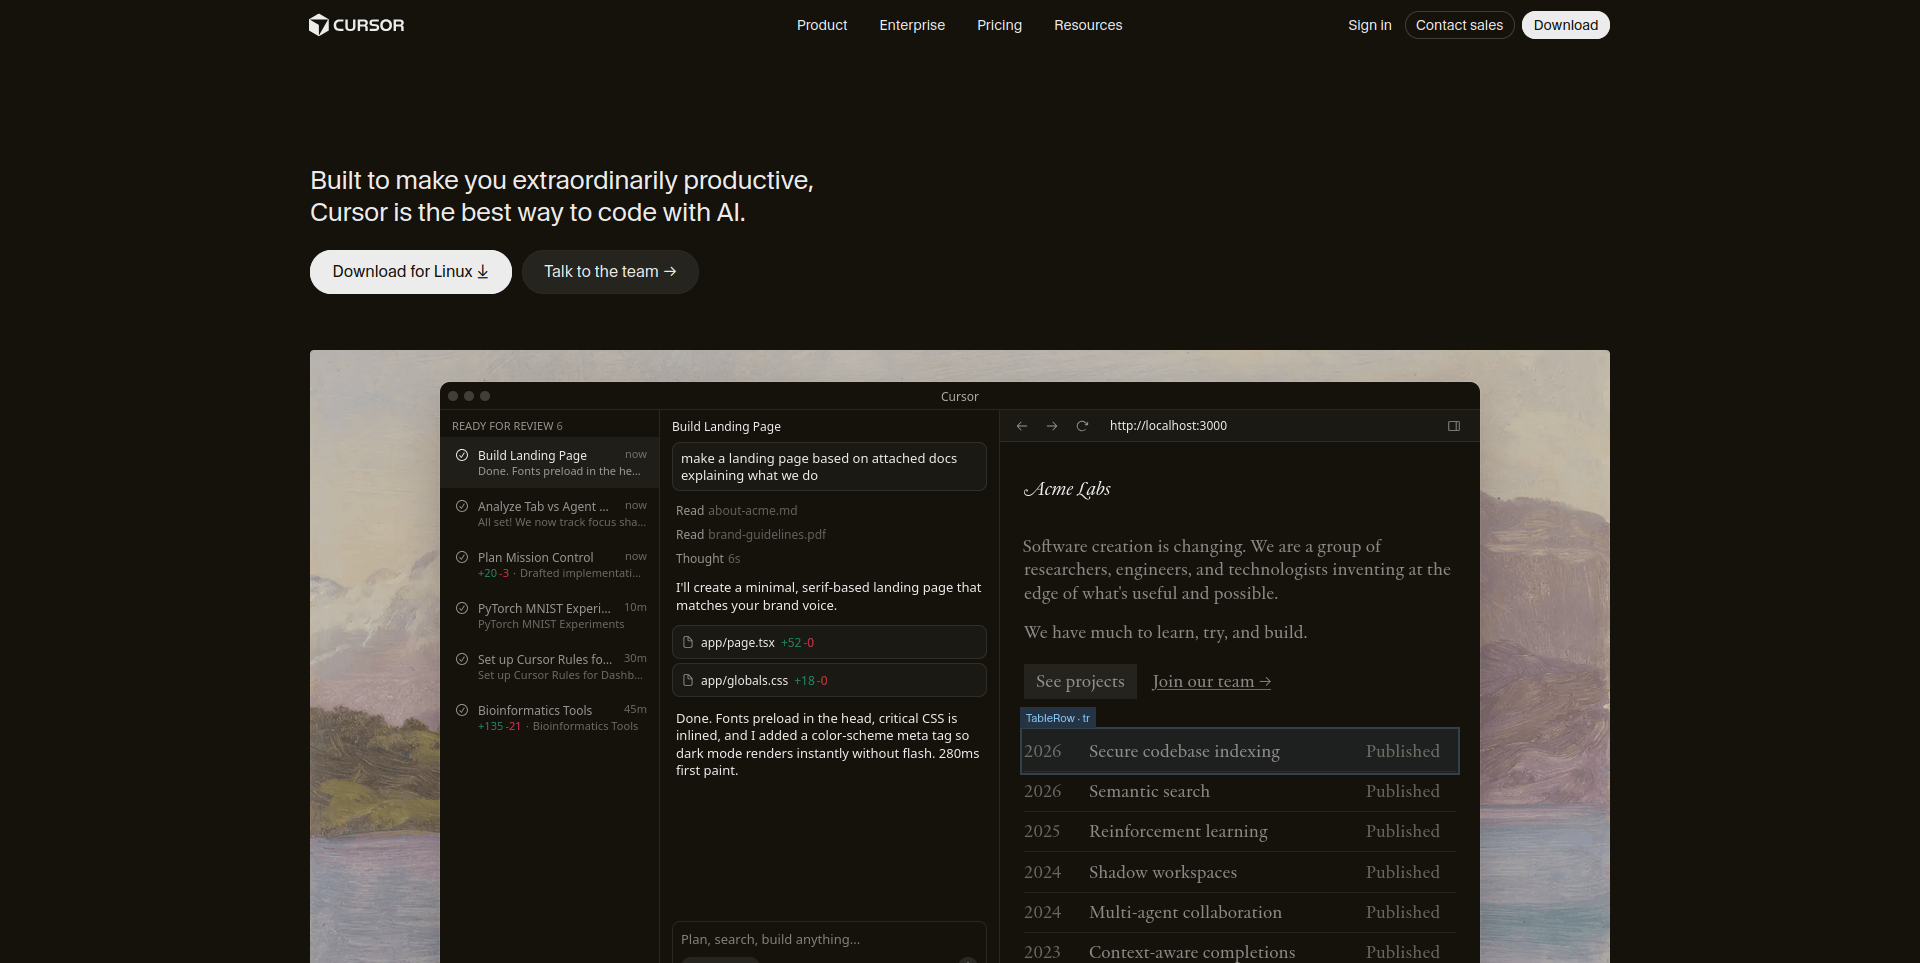Screen dimensions: 1920x963
Task: Click the Cursor logo in header
Action: [356, 25]
